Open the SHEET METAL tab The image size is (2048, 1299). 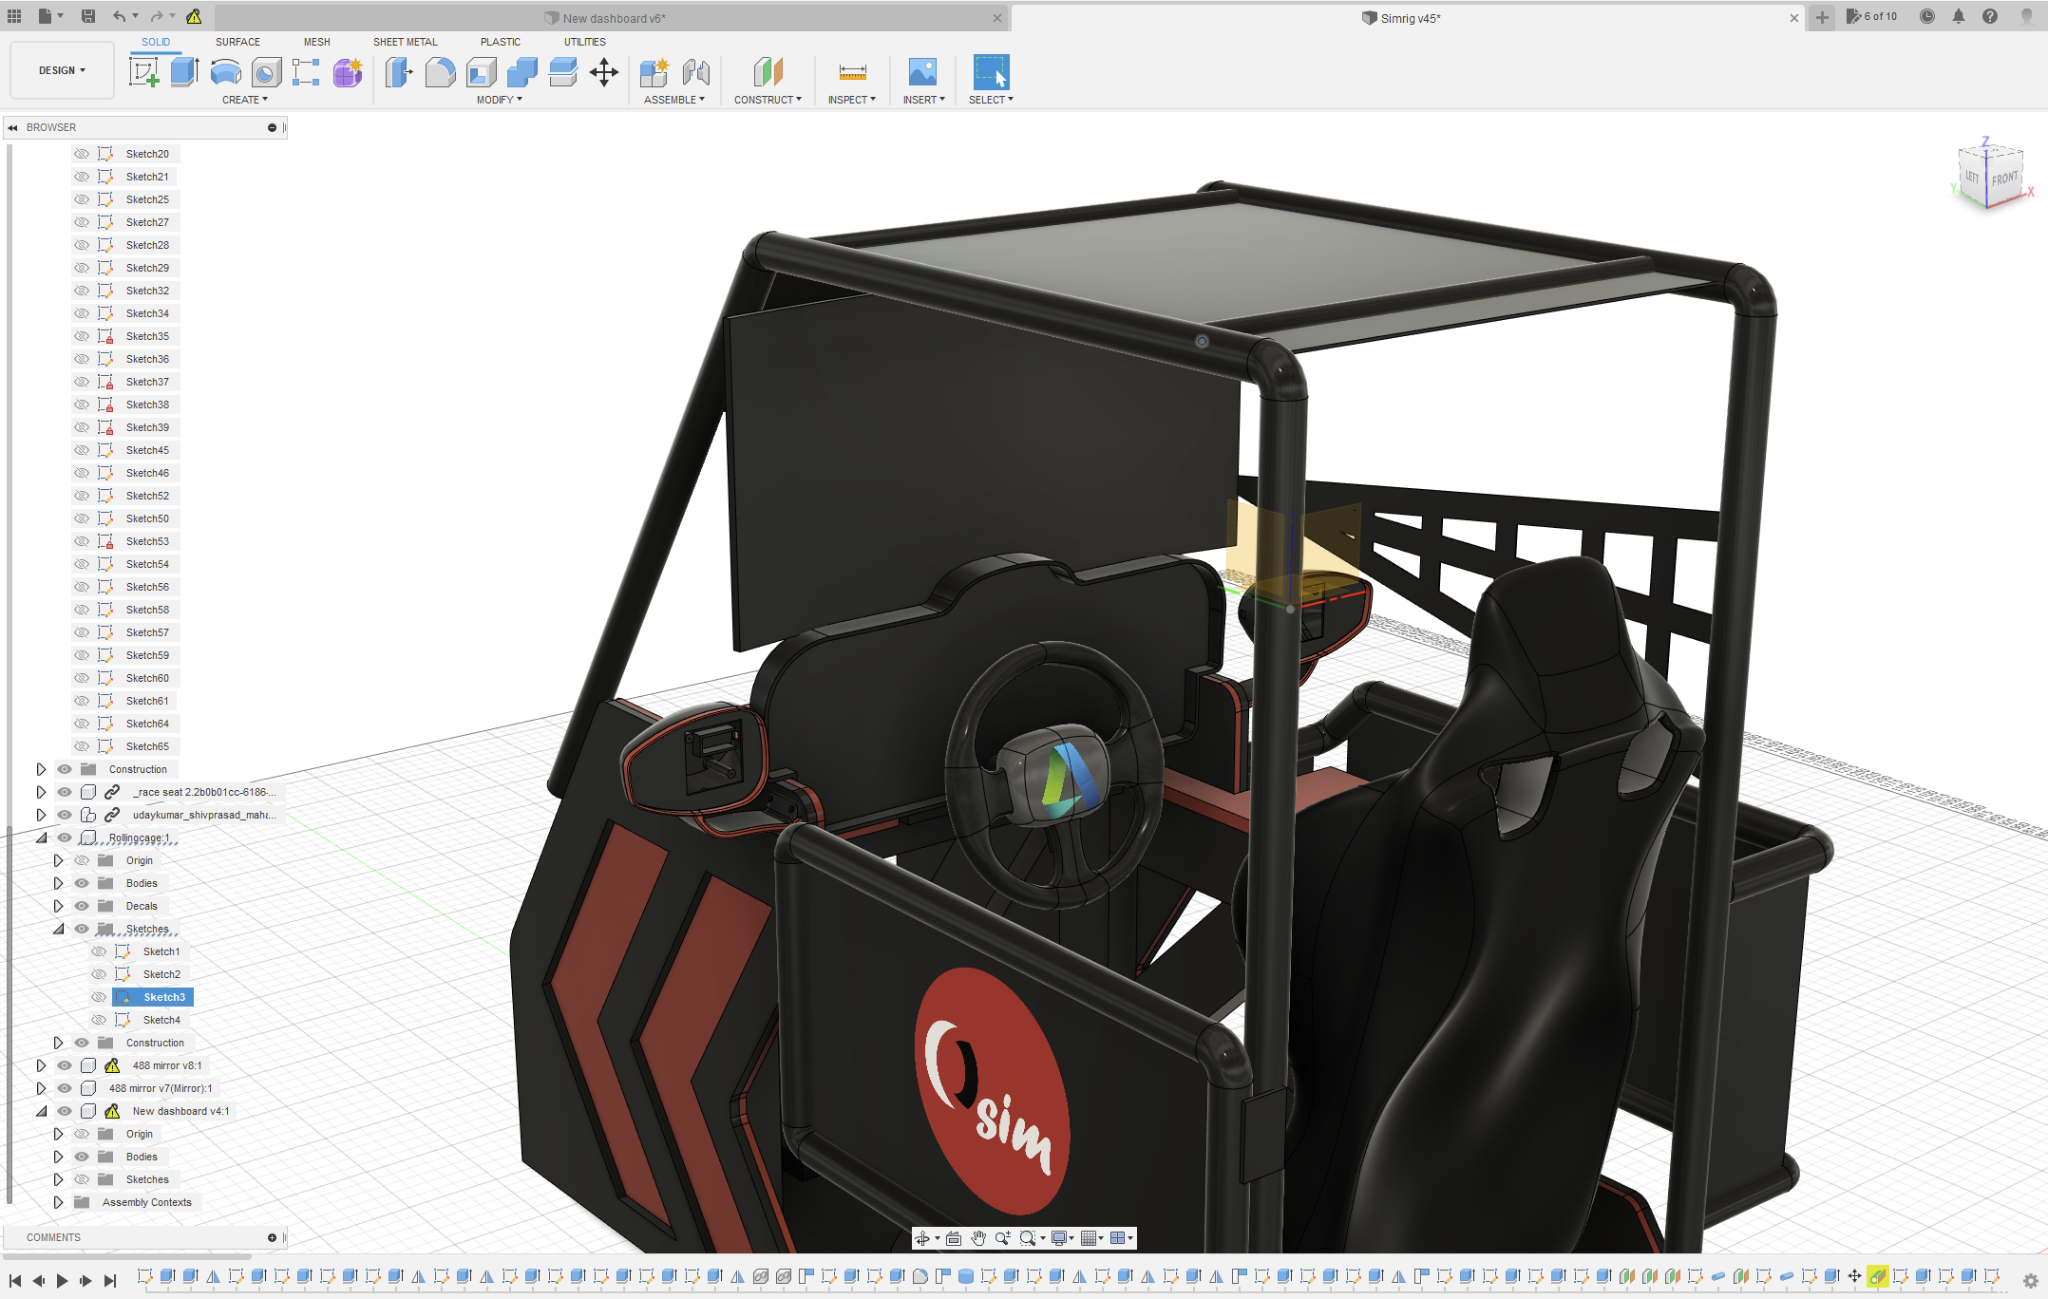point(405,42)
